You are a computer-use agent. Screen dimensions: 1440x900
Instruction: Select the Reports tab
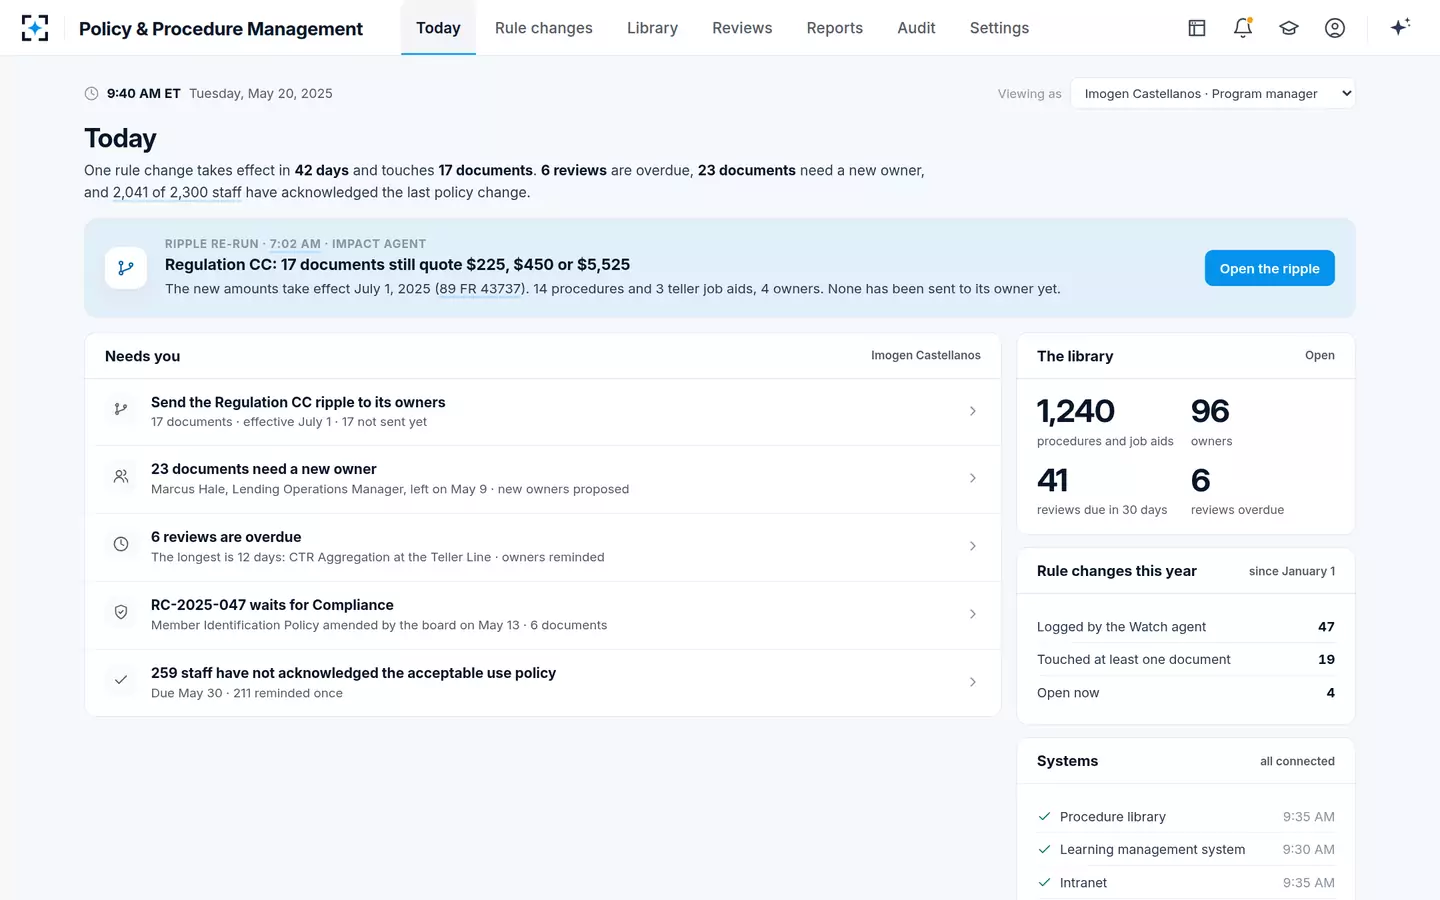(x=835, y=28)
